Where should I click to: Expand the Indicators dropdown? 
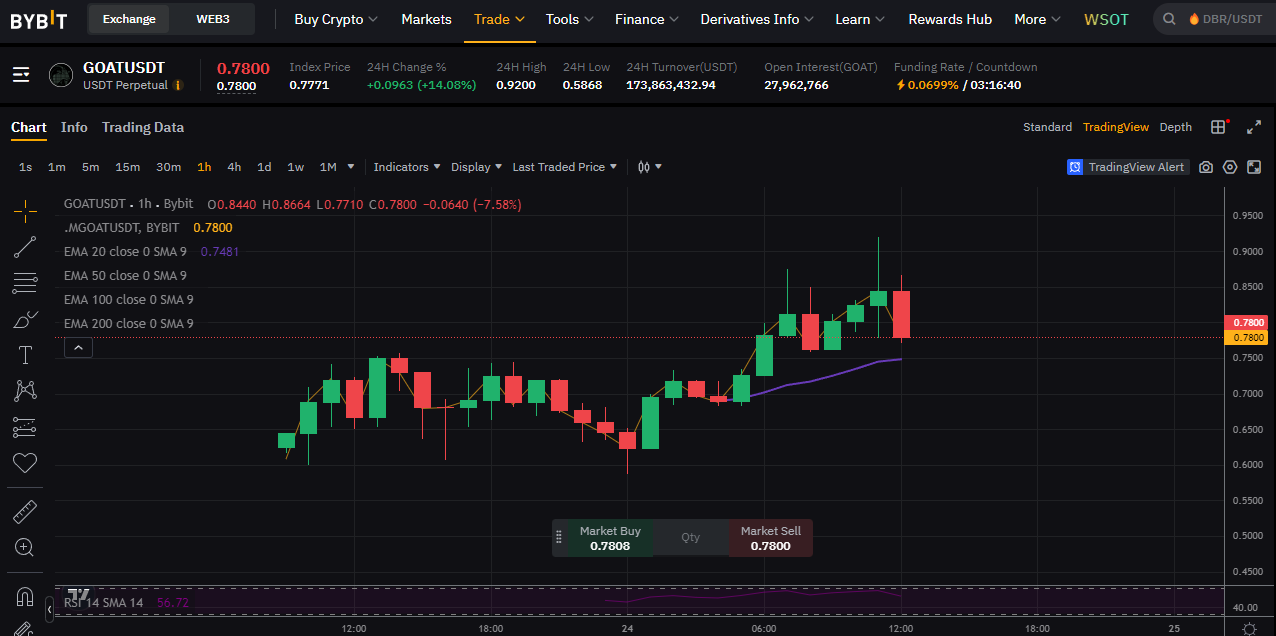point(406,167)
